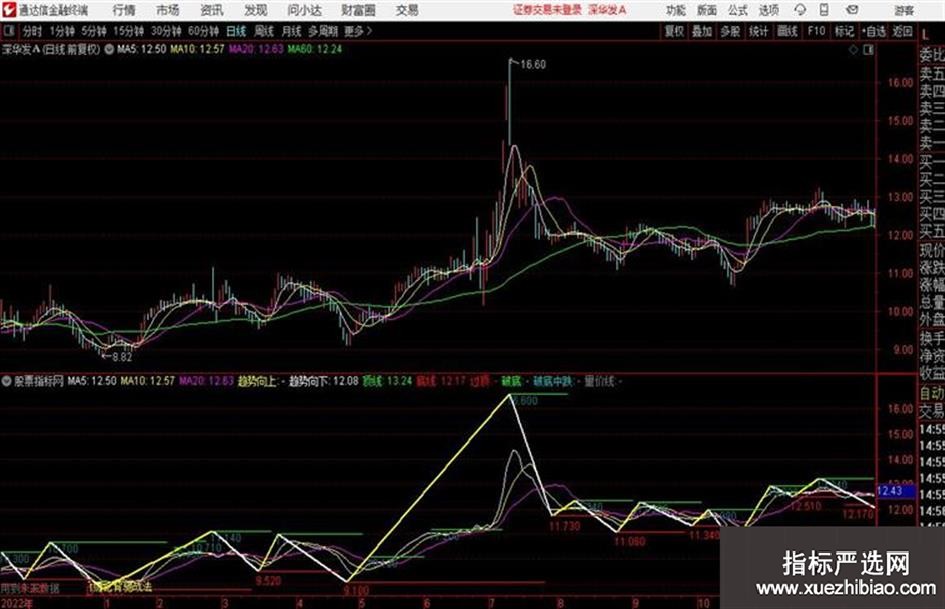Click the 统计 statistics button
Image resolution: width=945 pixels, height=609 pixels.
tap(758, 31)
